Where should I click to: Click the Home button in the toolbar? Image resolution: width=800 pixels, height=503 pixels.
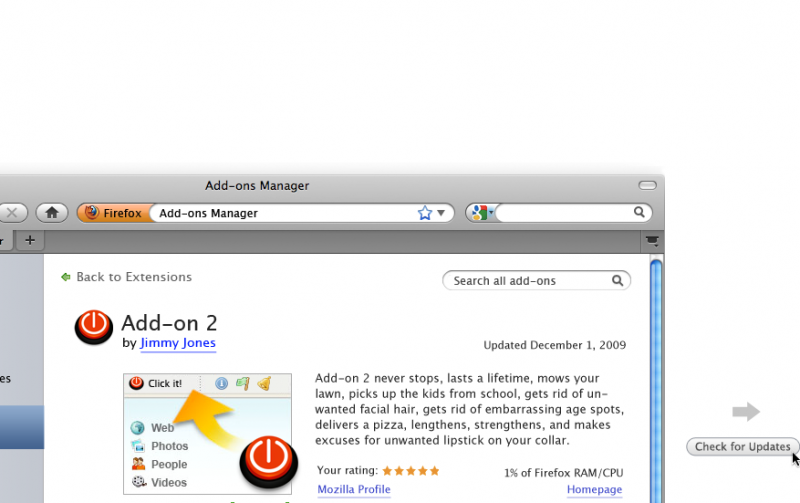click(x=51, y=213)
